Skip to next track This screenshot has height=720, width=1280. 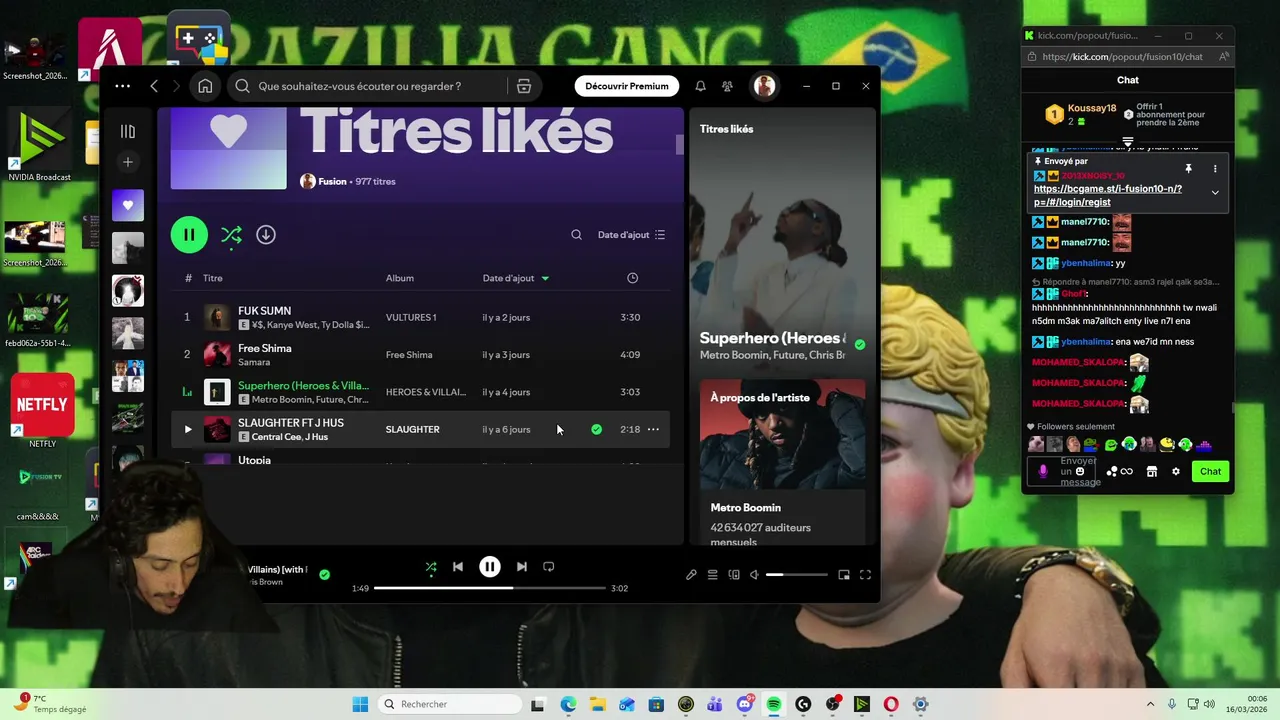point(521,567)
